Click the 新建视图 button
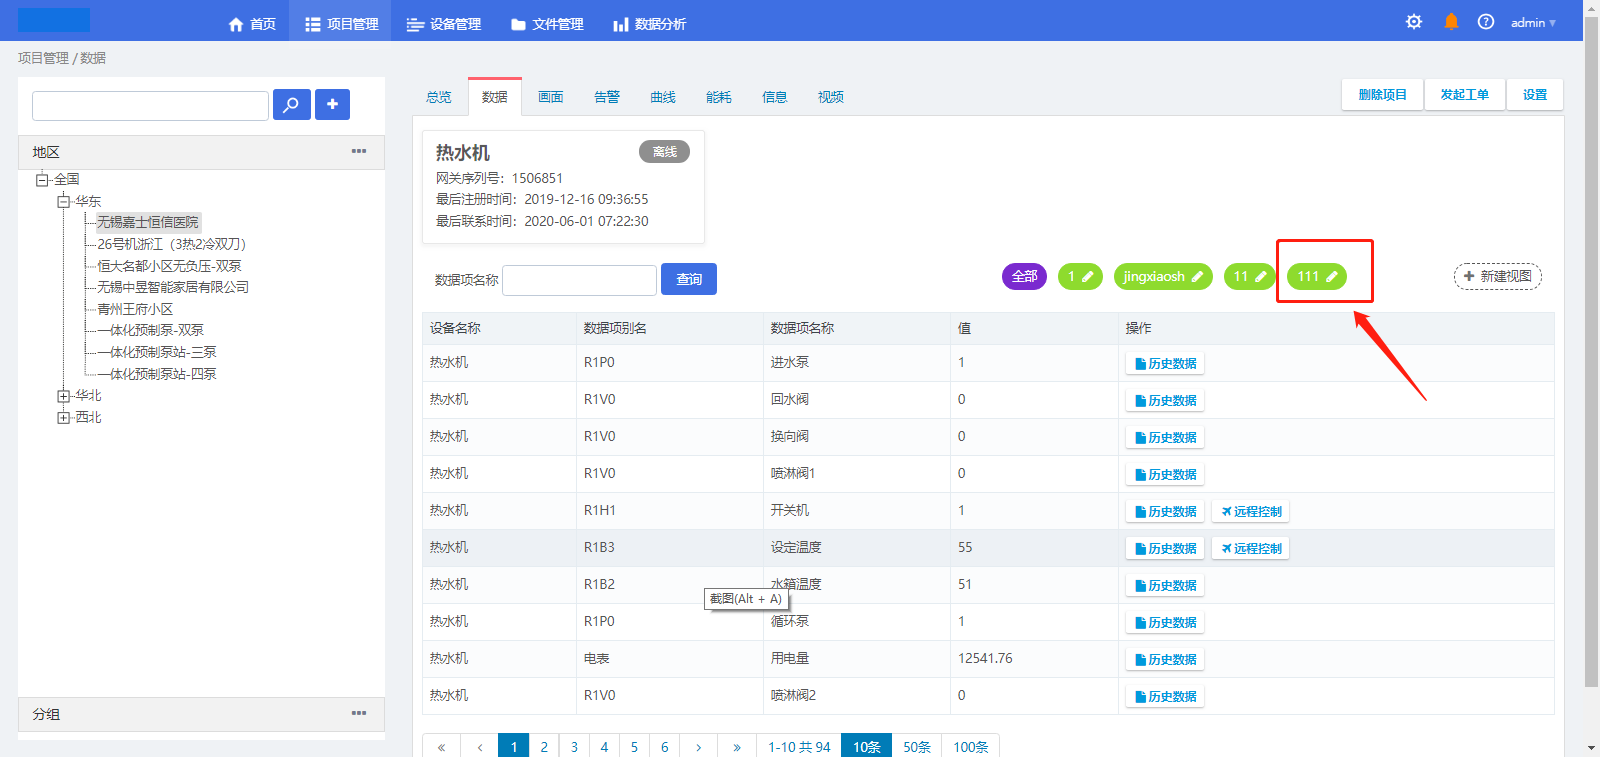The height and width of the screenshot is (757, 1600). pos(1498,276)
